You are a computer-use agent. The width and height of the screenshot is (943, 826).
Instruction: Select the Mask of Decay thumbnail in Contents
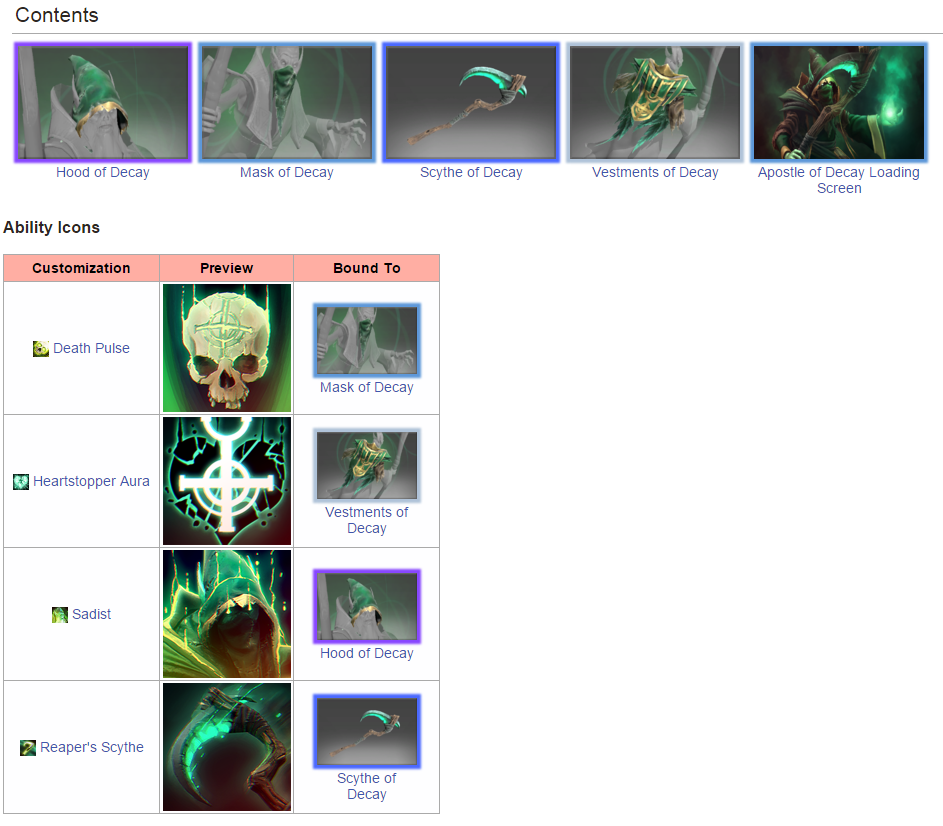pyautogui.click(x=287, y=102)
